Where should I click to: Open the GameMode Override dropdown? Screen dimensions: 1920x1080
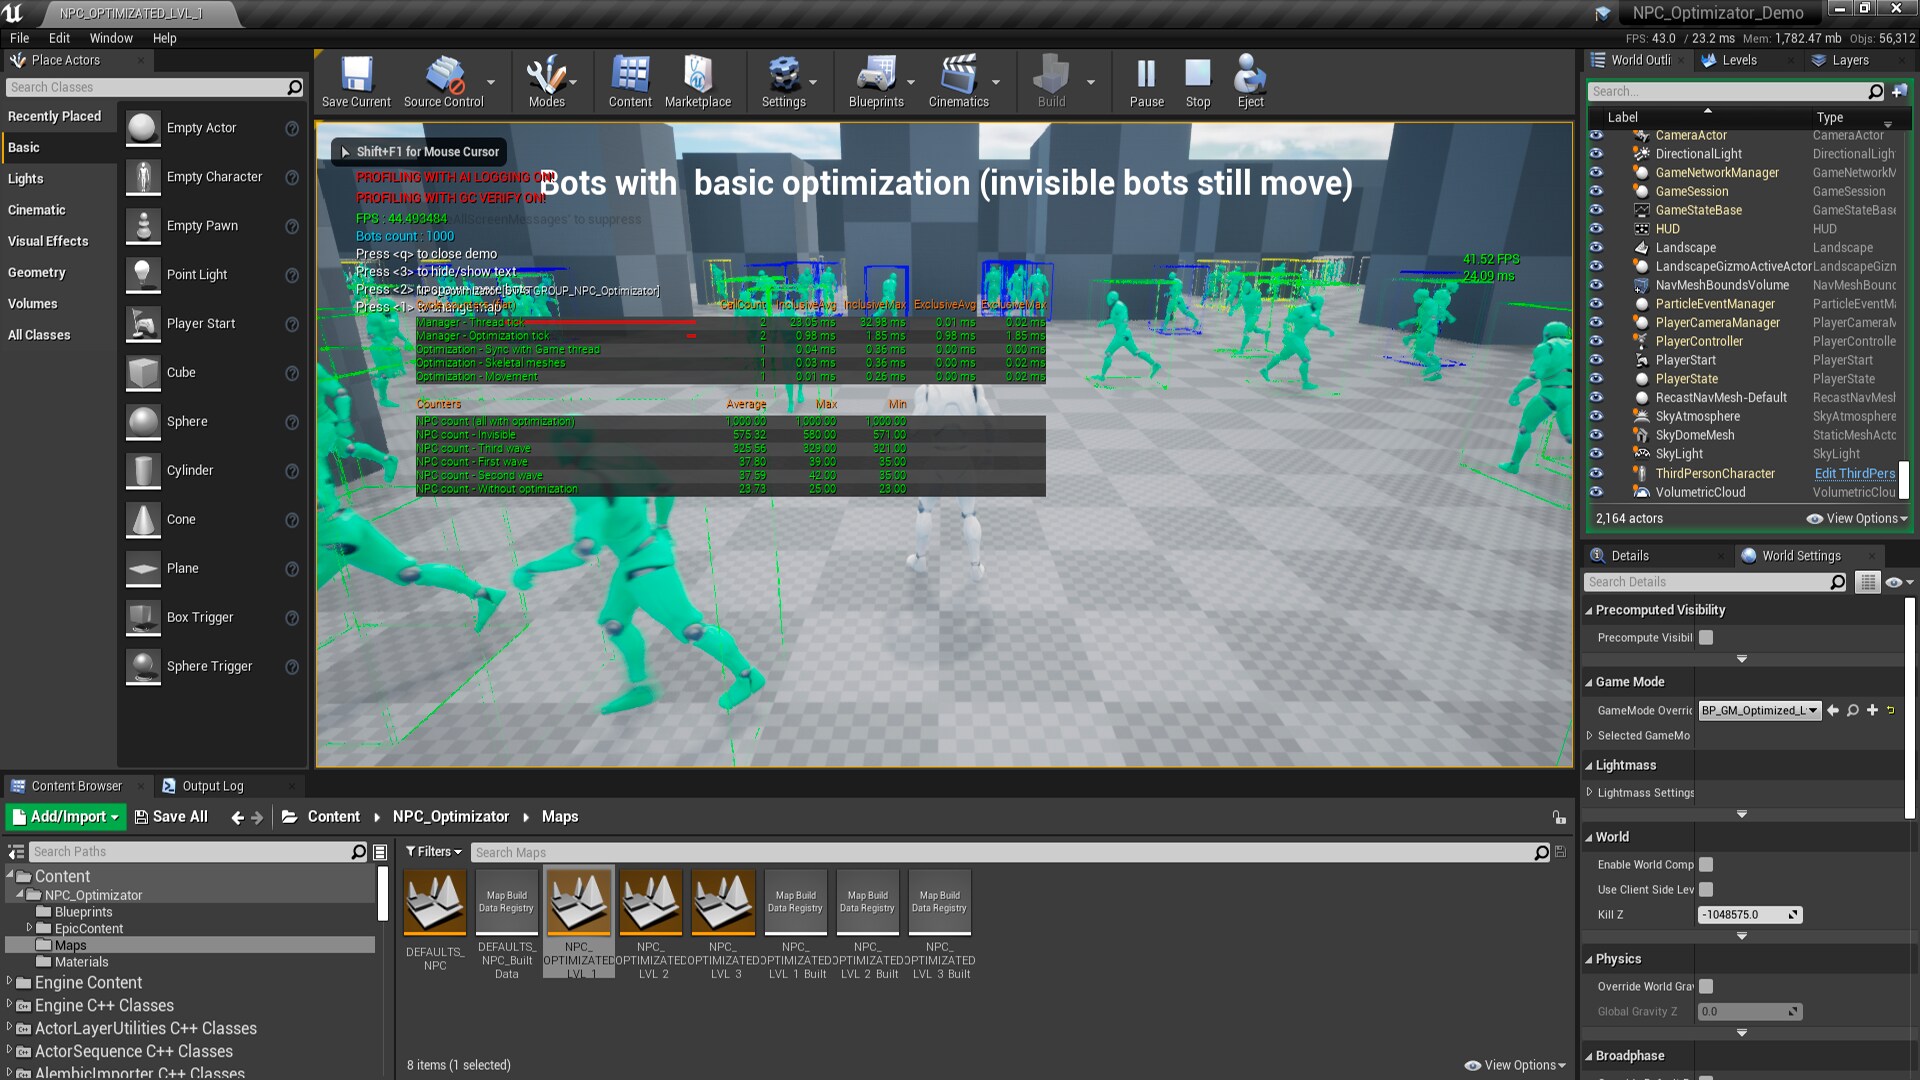pos(1759,711)
